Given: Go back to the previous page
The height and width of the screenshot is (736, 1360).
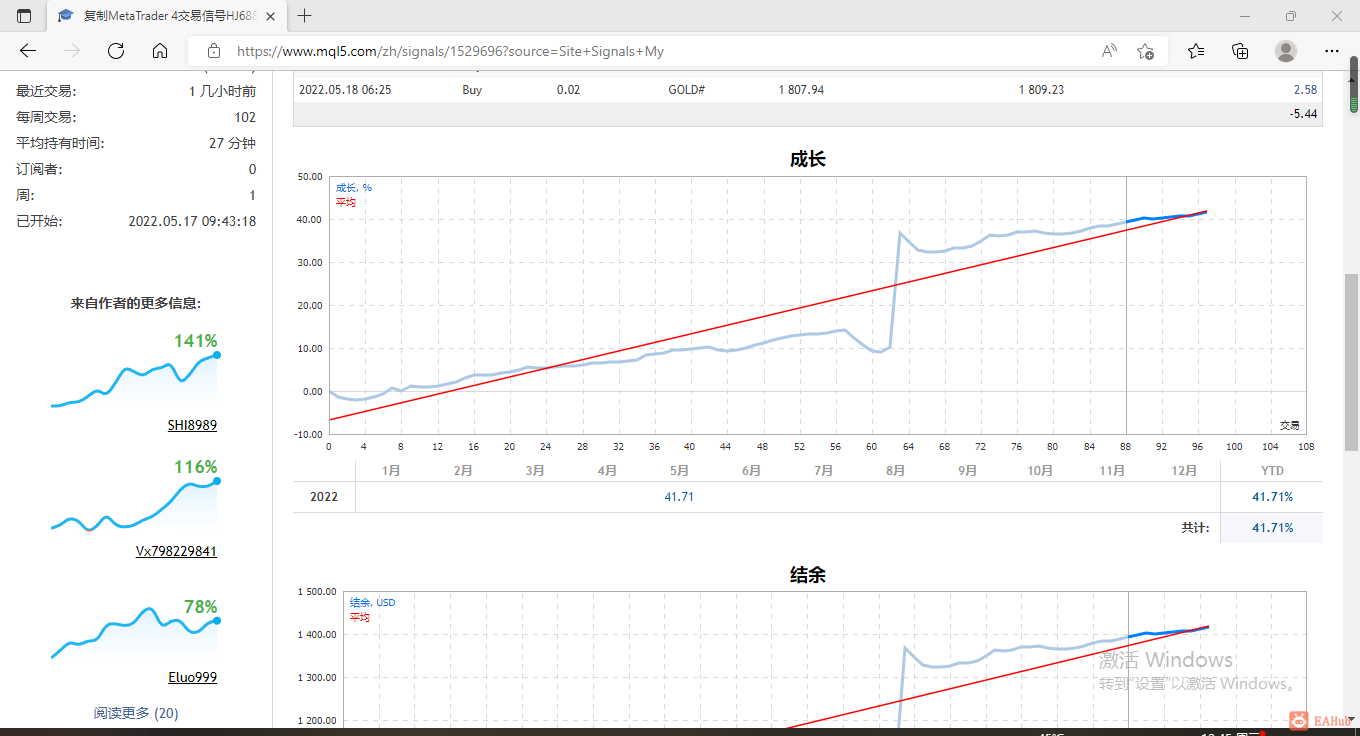Looking at the screenshot, I should pos(28,51).
